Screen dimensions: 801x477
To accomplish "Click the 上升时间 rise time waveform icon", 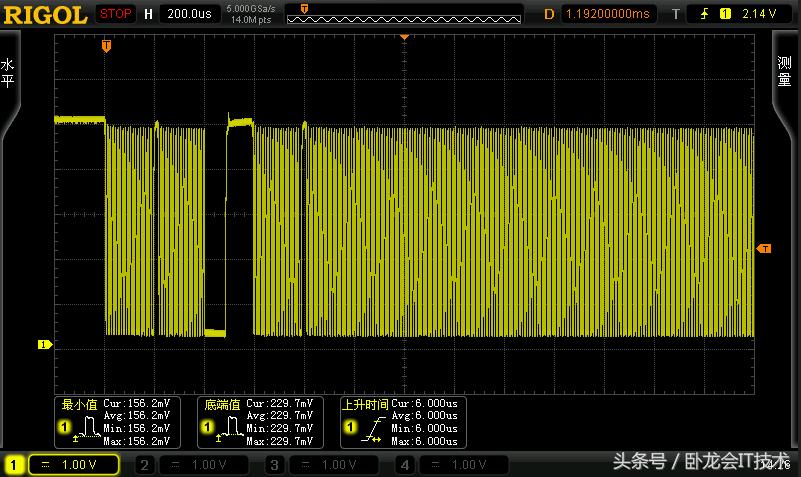I will pos(371,431).
